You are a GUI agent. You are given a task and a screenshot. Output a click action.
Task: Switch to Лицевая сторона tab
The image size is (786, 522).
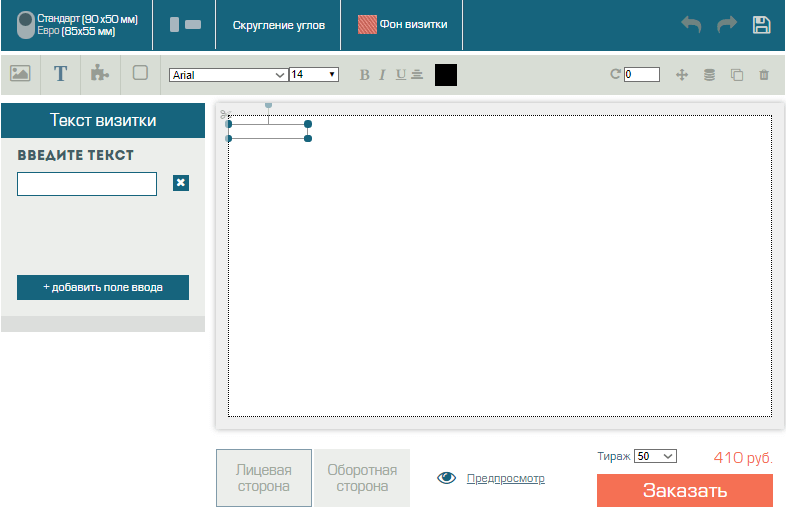tap(264, 478)
